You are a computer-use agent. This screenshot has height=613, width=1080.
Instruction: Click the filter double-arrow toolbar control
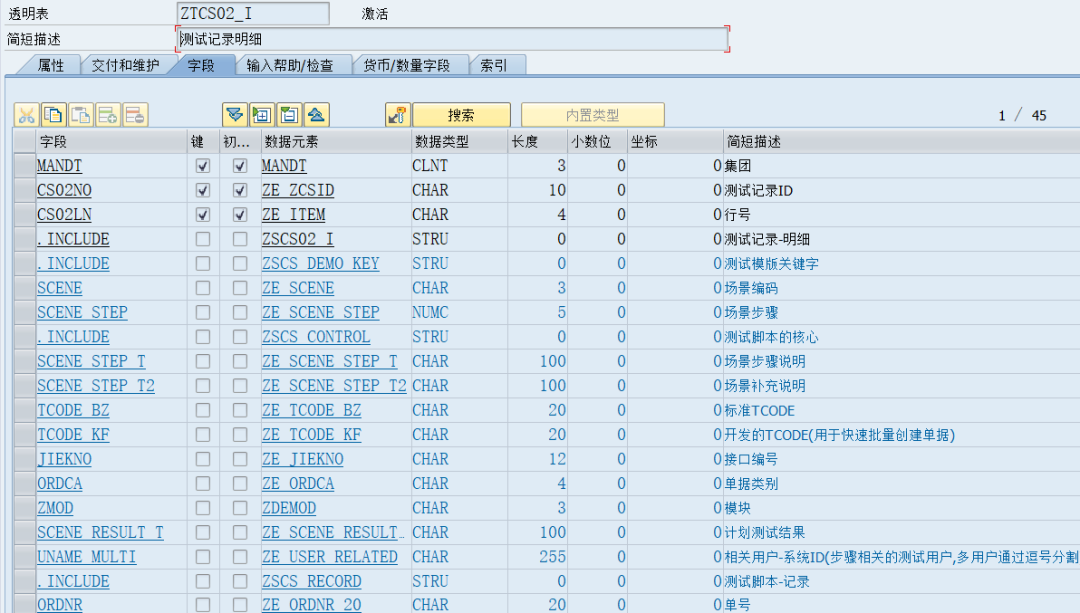click(235, 114)
